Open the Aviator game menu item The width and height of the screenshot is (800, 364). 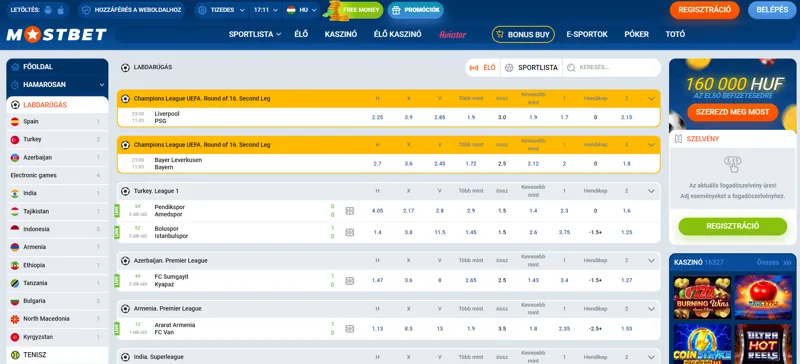(x=453, y=35)
